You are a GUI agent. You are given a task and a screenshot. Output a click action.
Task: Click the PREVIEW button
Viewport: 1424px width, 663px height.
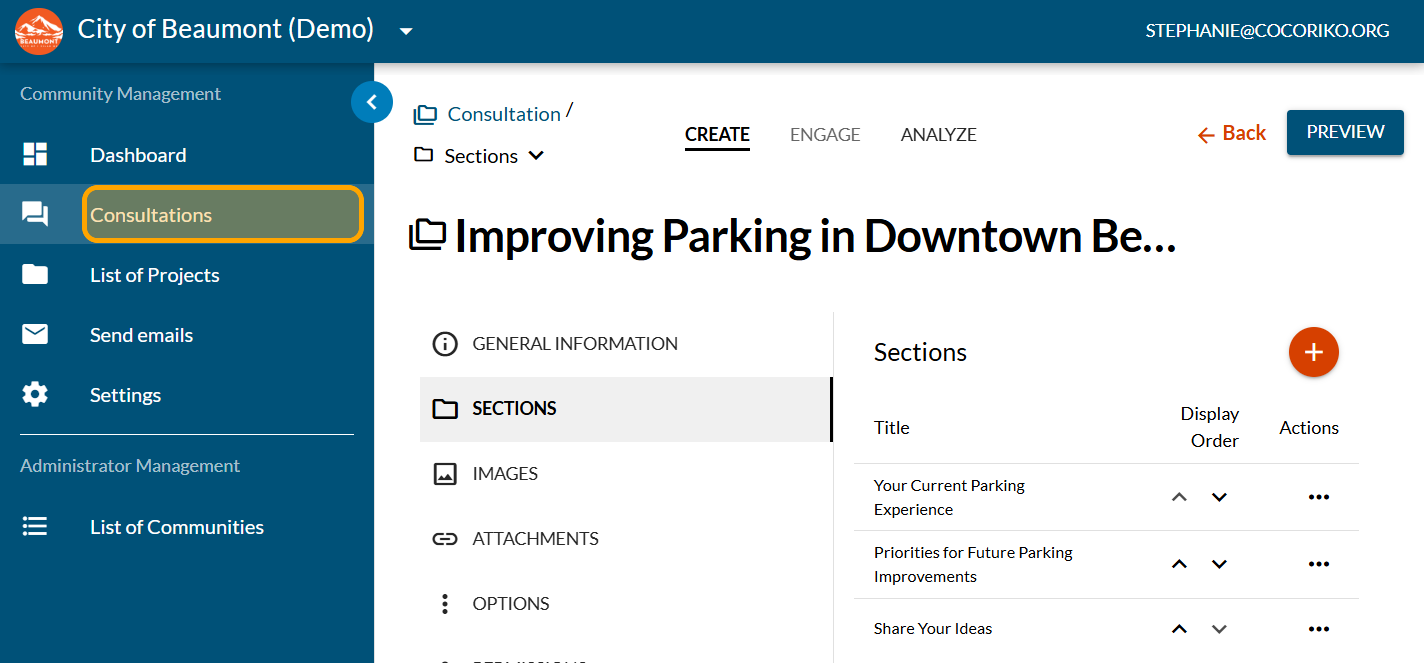[x=1344, y=133]
